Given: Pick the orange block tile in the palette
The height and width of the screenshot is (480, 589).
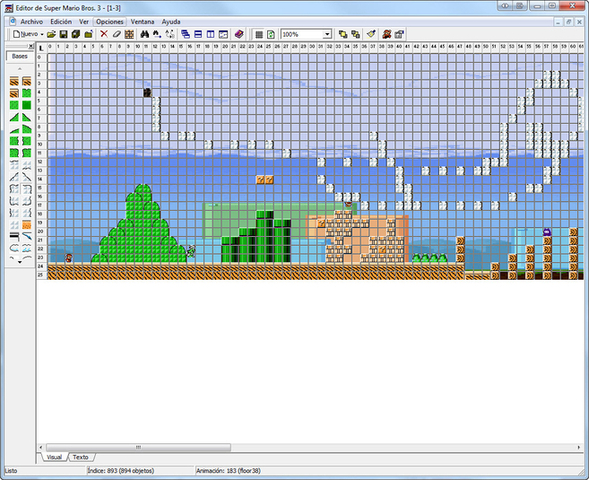Looking at the screenshot, I should [x=26, y=225].
